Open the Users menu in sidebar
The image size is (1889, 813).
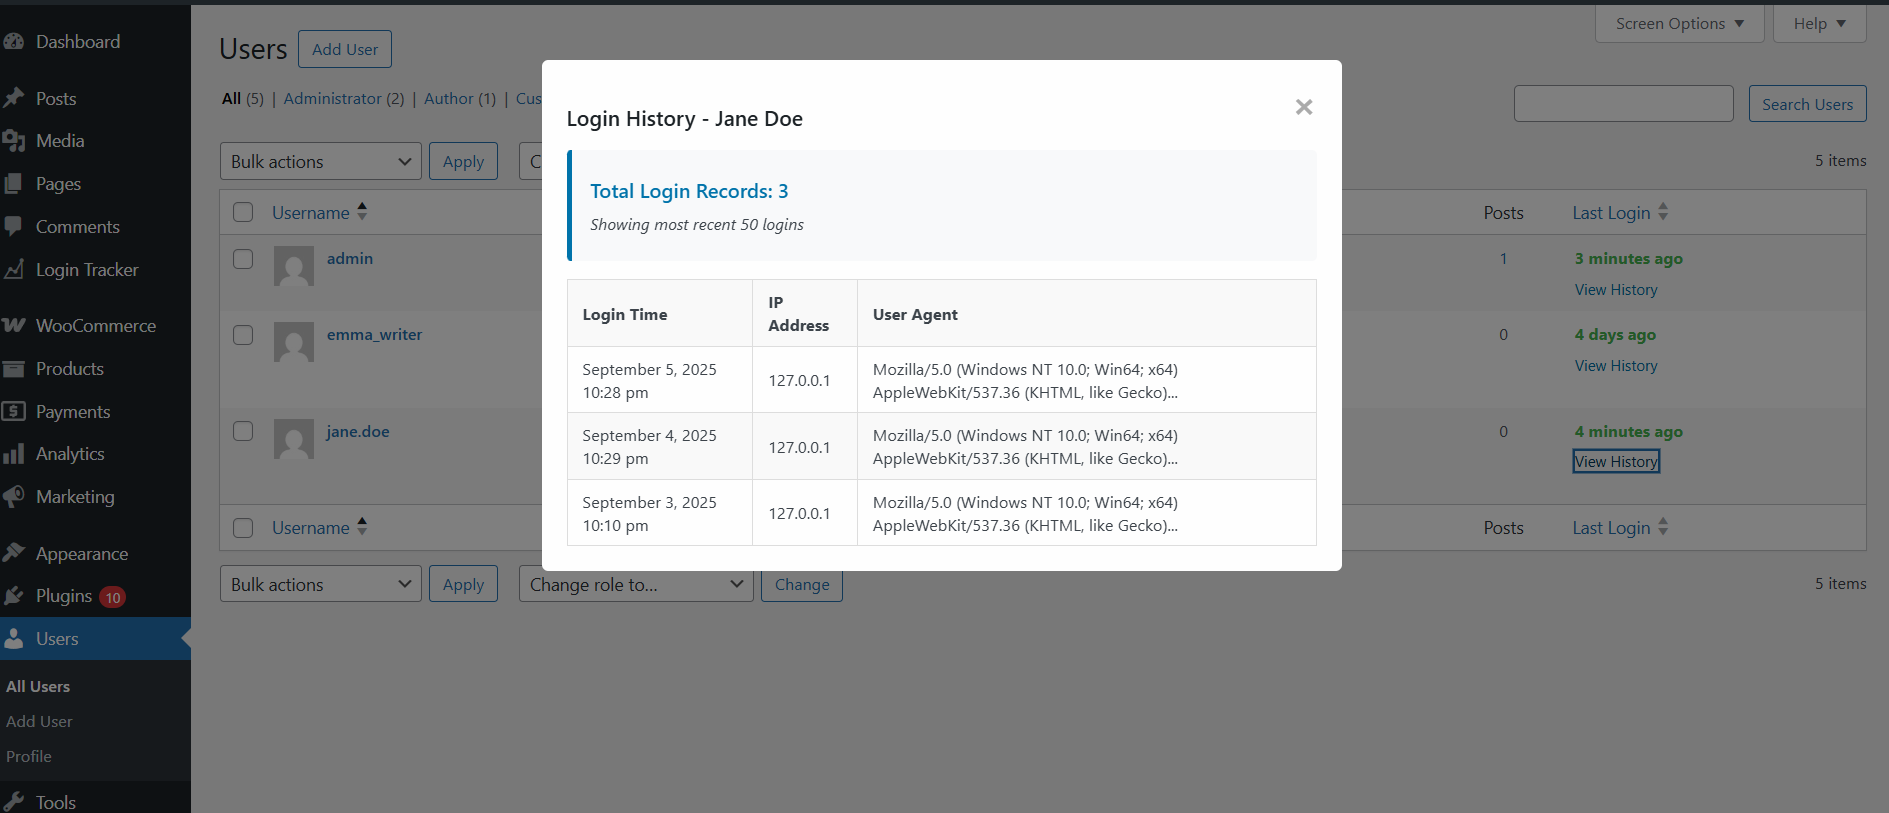[x=59, y=638]
